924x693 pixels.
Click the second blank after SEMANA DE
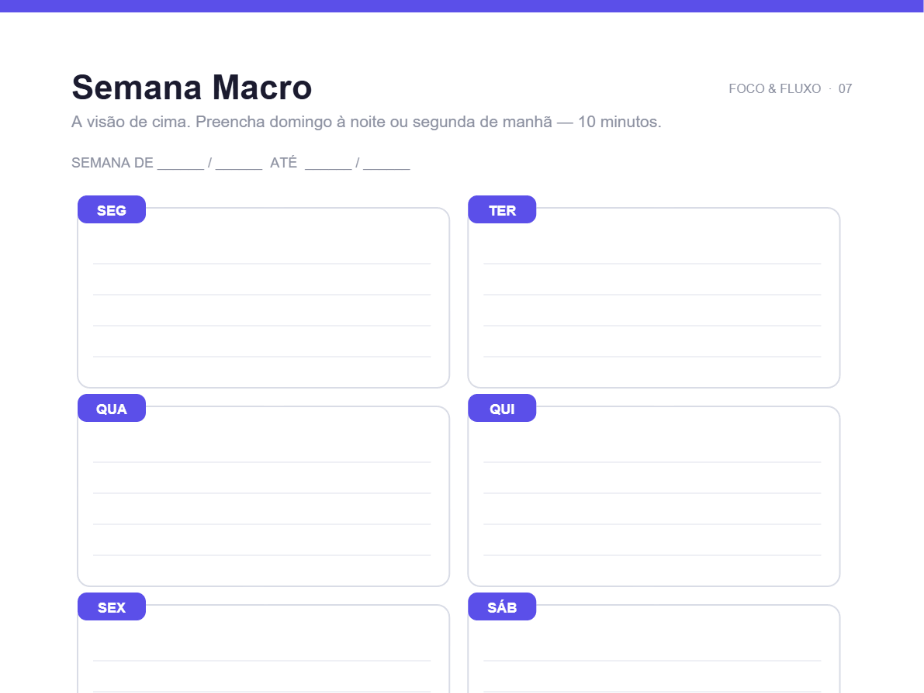point(239,164)
